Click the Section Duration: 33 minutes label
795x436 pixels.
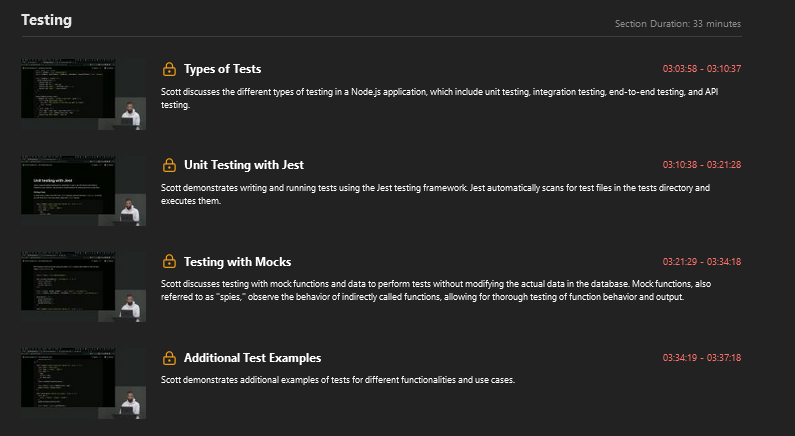coord(678,24)
